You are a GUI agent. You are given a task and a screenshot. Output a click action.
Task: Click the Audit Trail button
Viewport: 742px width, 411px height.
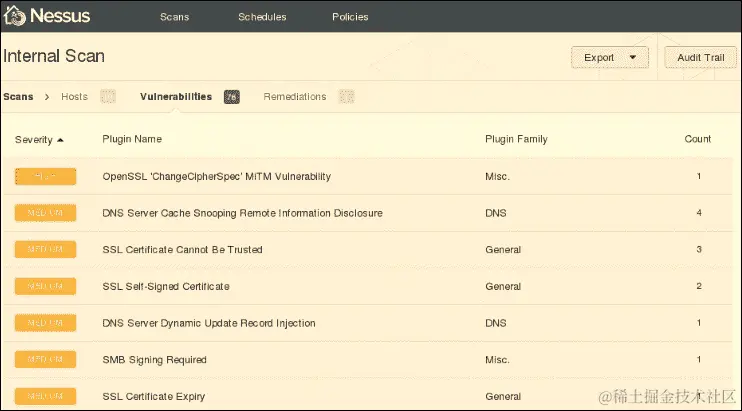pos(700,57)
